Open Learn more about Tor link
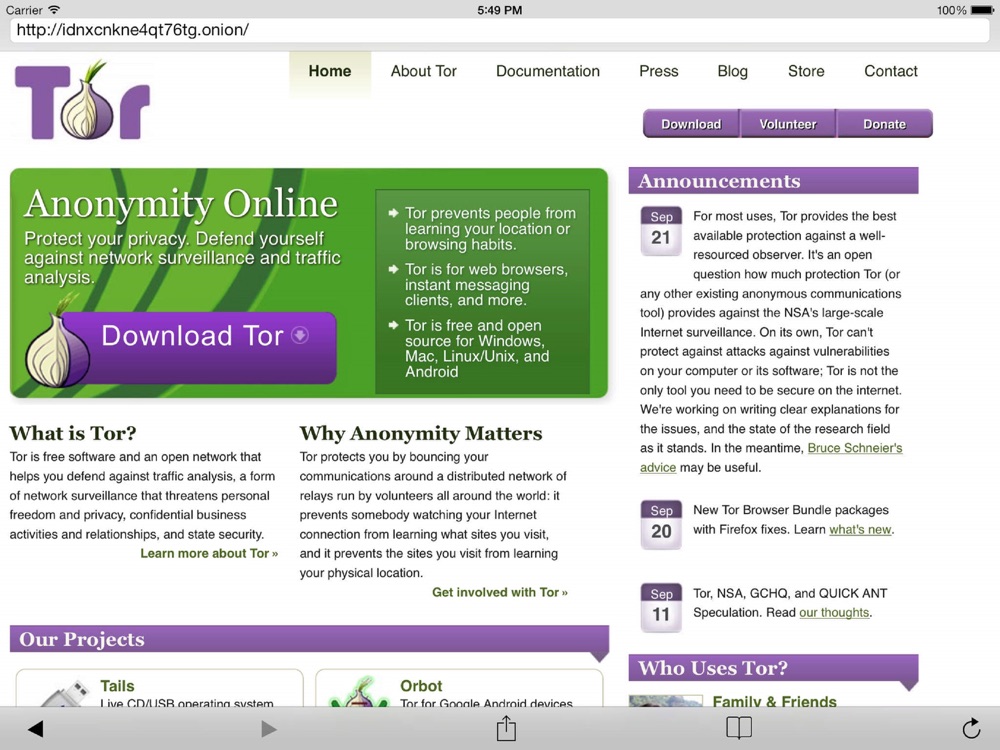The width and height of the screenshot is (1000, 750). point(209,554)
